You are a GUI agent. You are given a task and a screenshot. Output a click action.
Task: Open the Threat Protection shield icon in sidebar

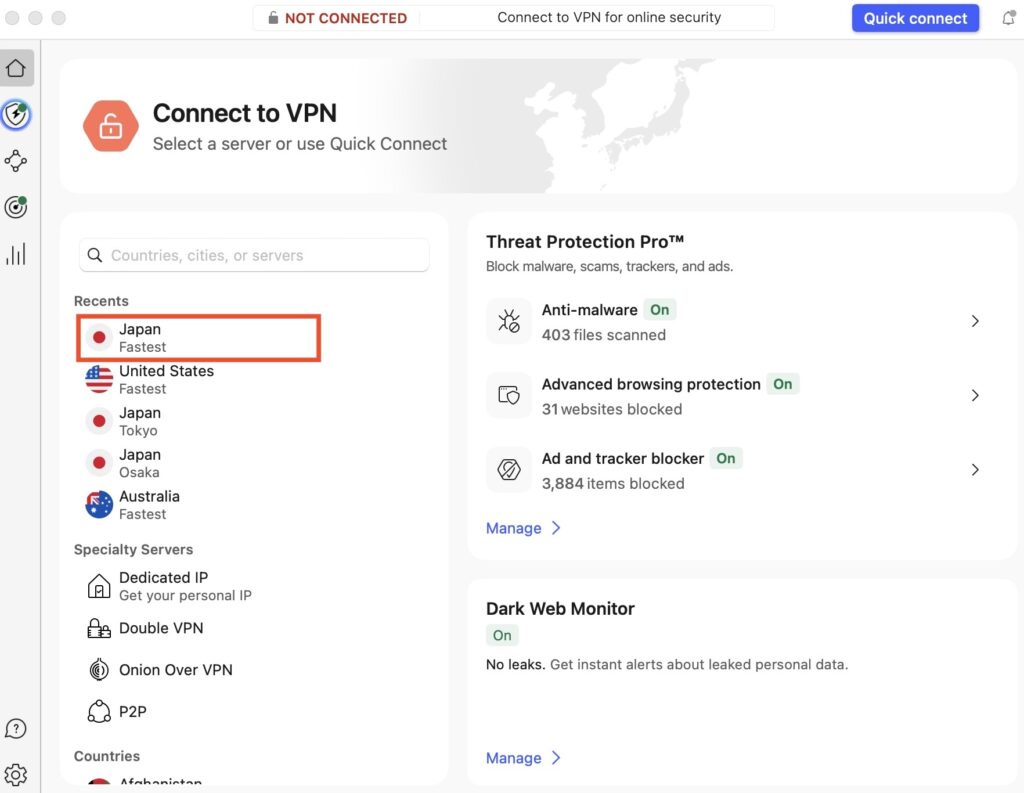[16, 115]
